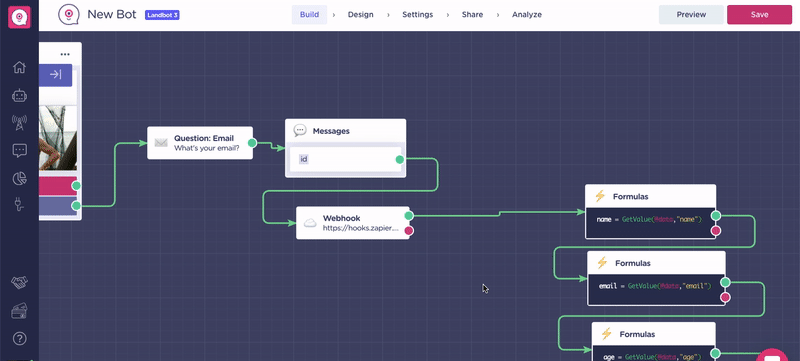Click the Landbot 3 badge

(162, 15)
